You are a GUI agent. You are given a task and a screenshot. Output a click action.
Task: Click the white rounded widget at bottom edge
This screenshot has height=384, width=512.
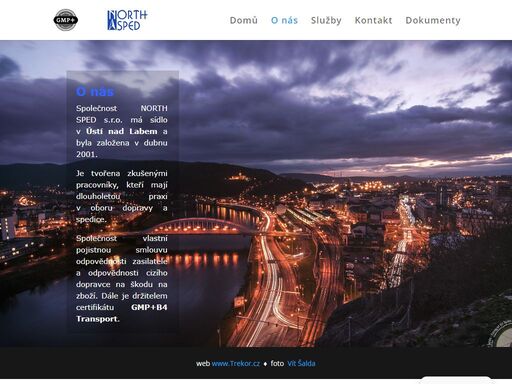coord(455,380)
